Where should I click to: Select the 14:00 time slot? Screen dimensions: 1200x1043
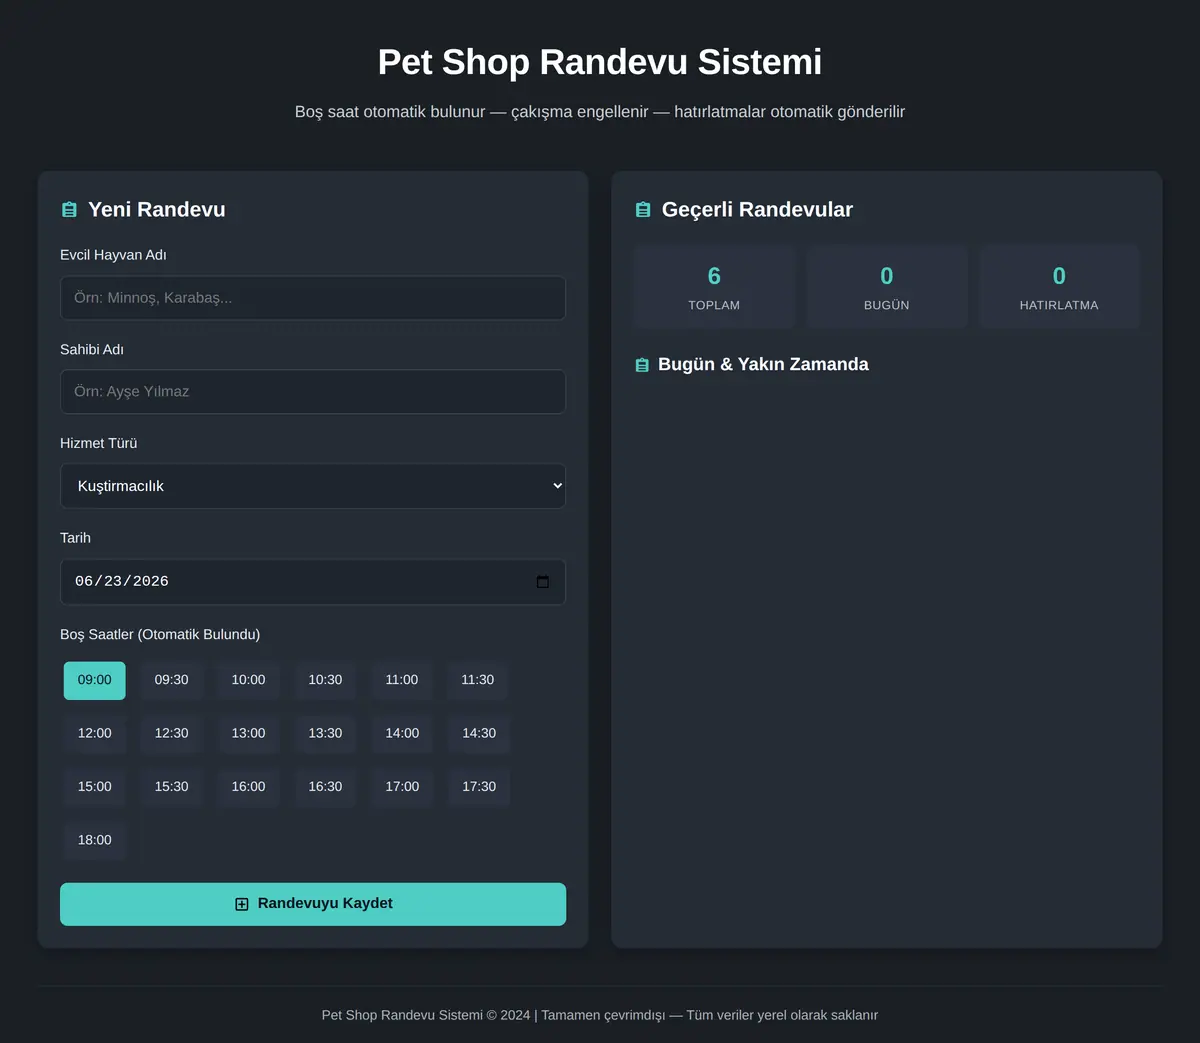pos(402,734)
